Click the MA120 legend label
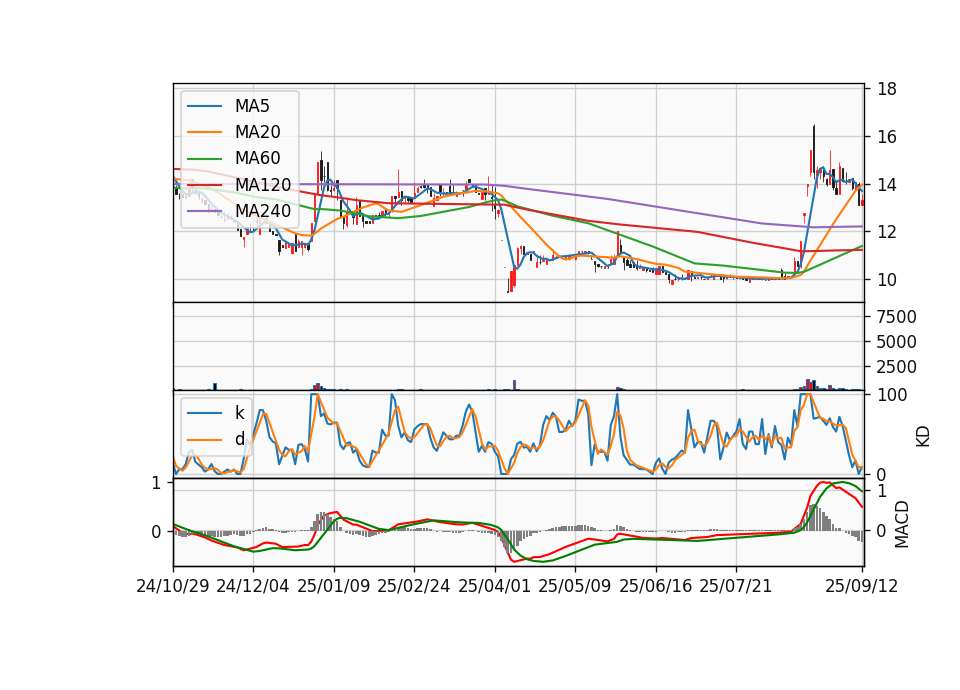The image size is (960, 690). coord(263,185)
